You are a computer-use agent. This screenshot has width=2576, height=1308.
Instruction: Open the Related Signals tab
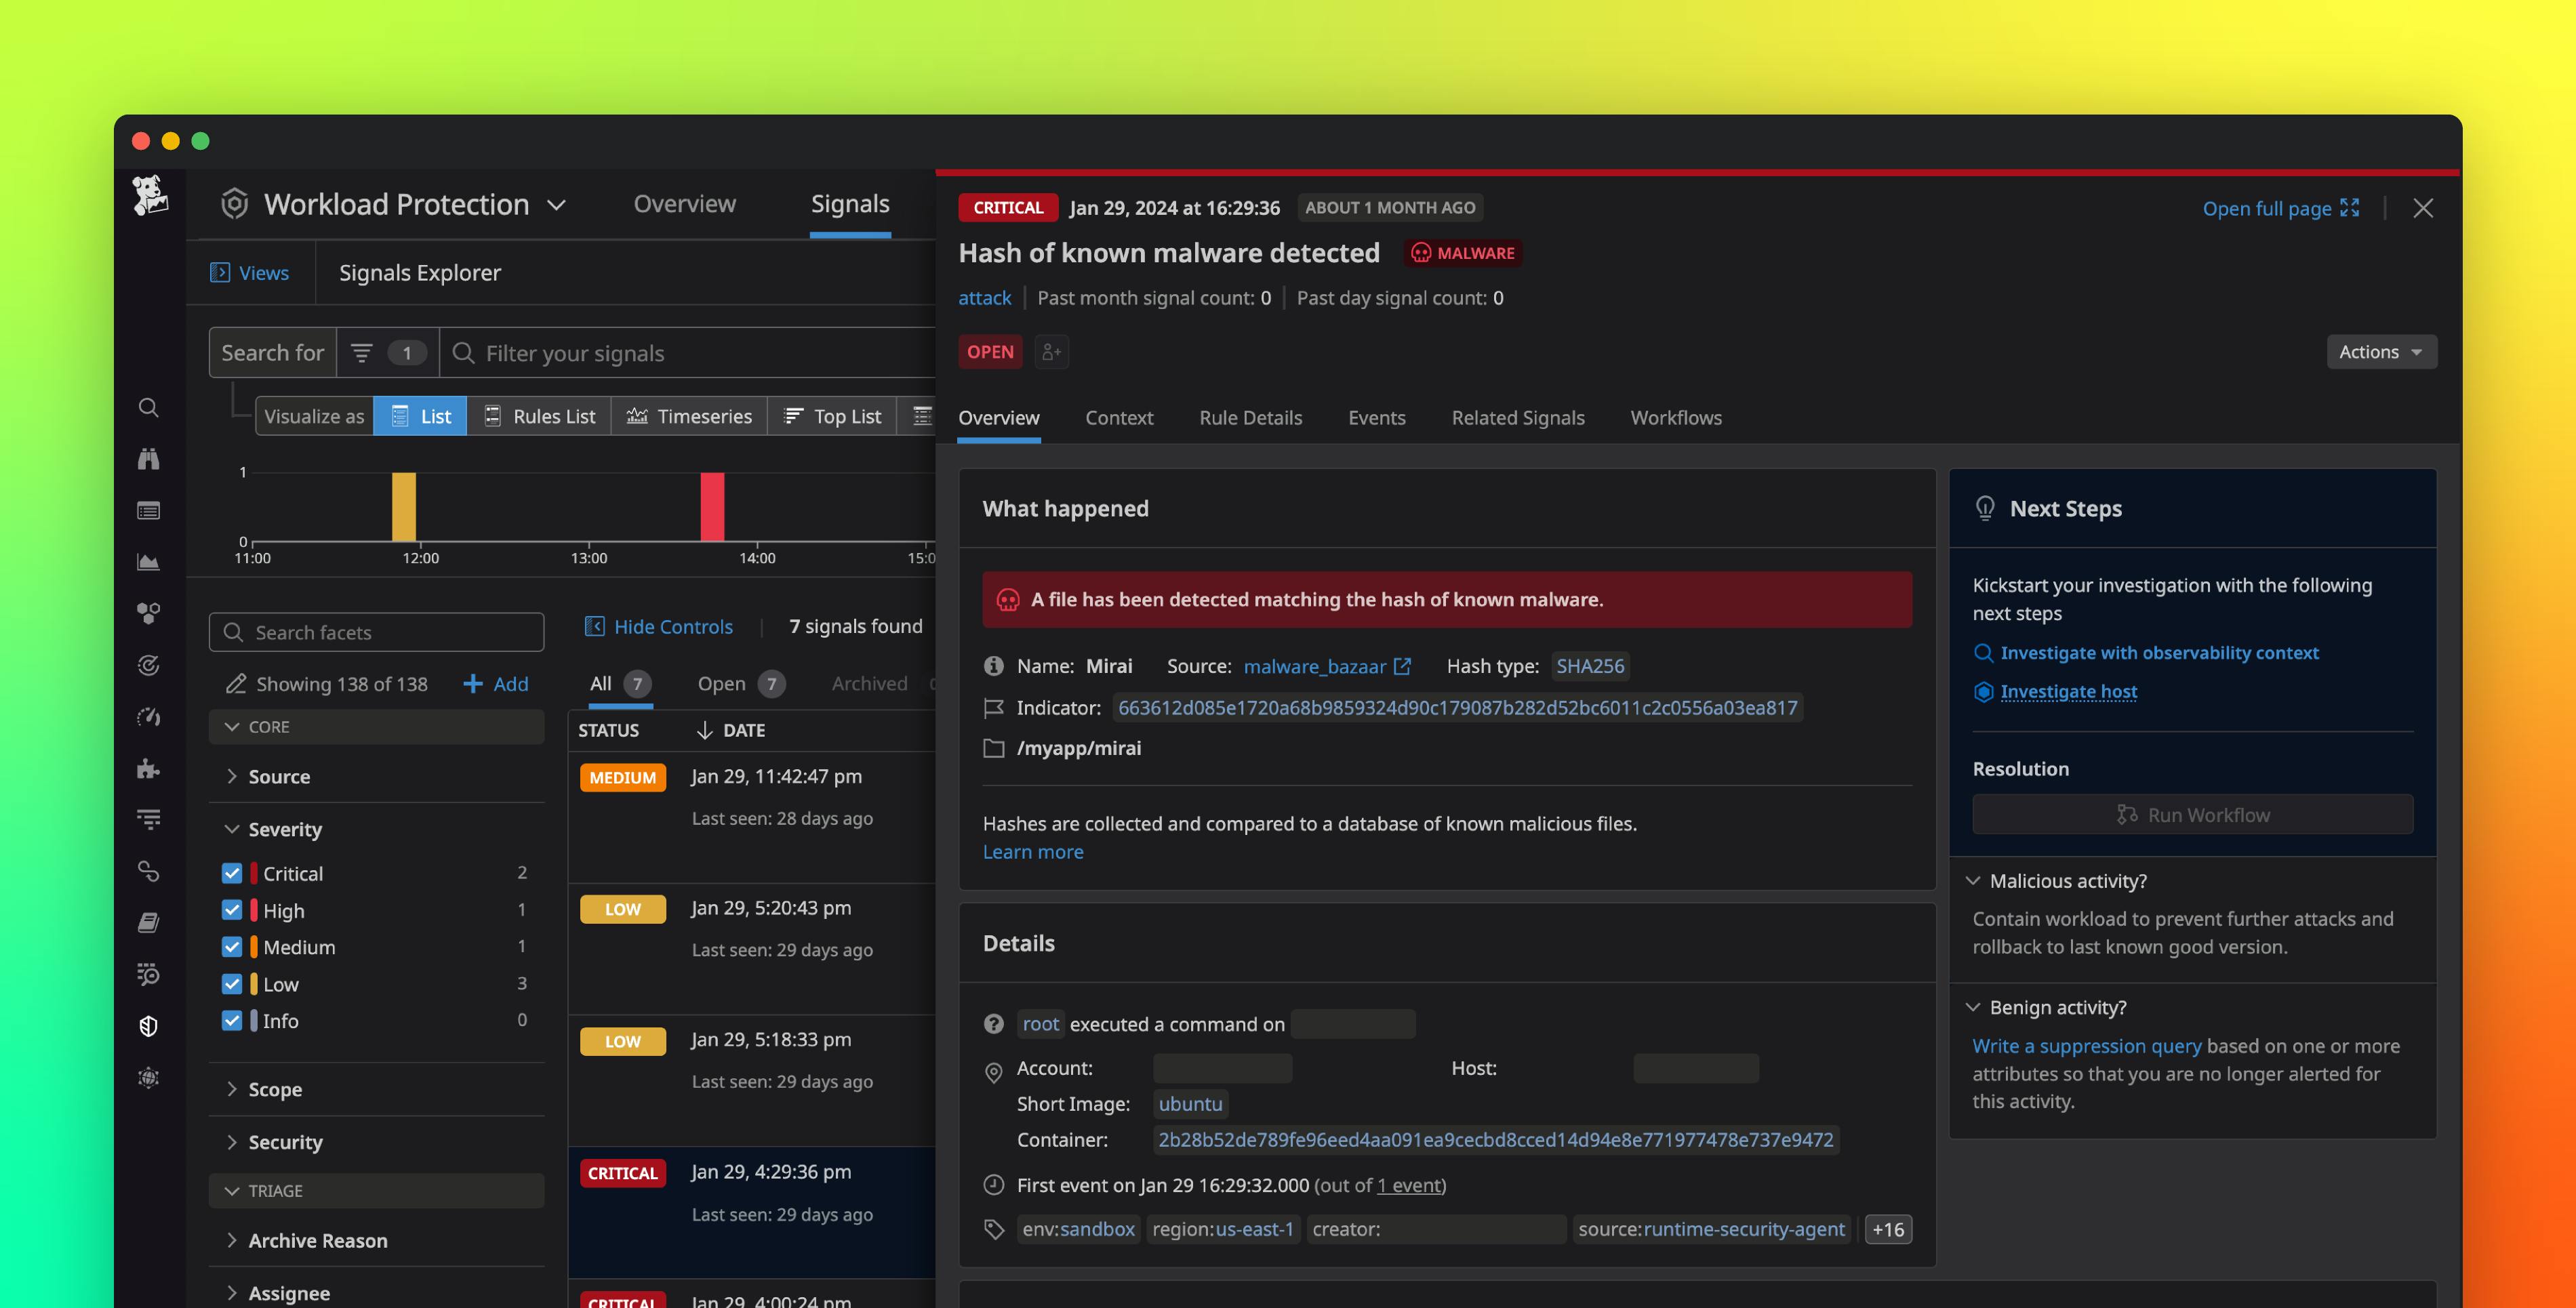1518,418
